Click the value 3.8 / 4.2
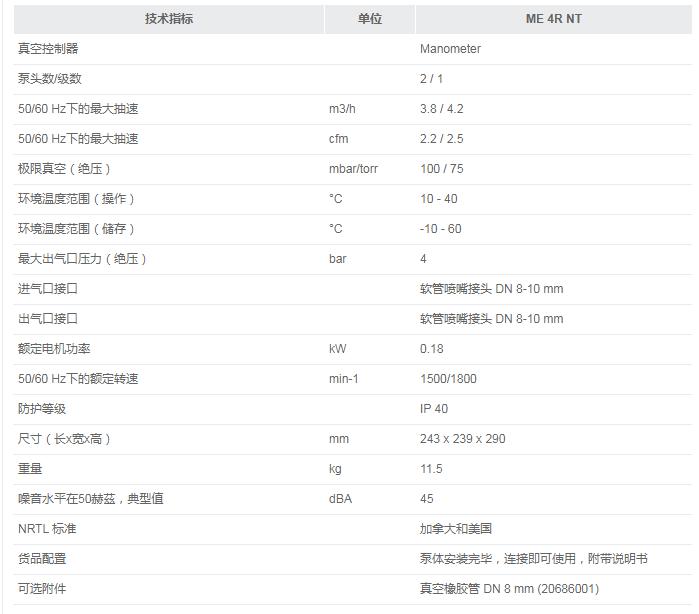The height and width of the screenshot is (614, 699). coord(441,109)
